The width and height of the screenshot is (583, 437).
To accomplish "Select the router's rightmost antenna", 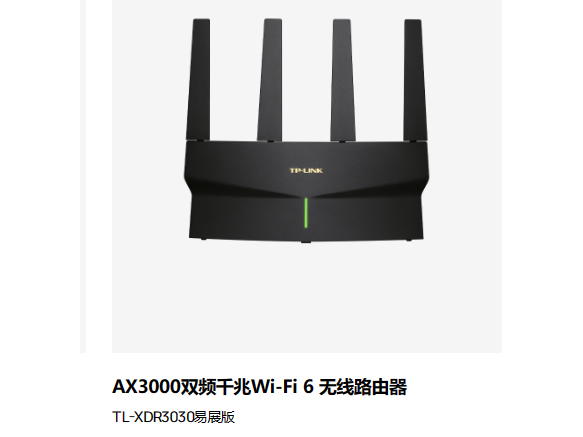I will coord(414,80).
